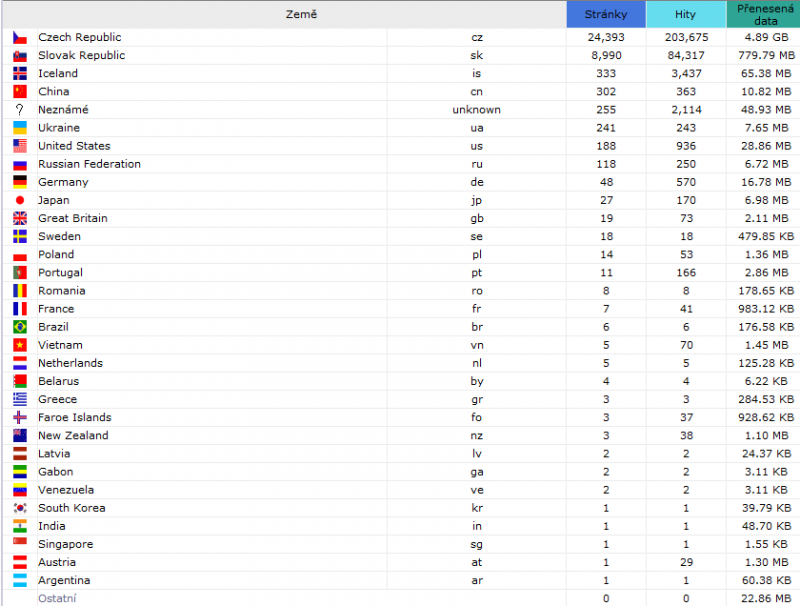Image resolution: width=800 pixels, height=606 pixels.
Task: Click the Faroe Islands flag icon
Action: coord(19,417)
